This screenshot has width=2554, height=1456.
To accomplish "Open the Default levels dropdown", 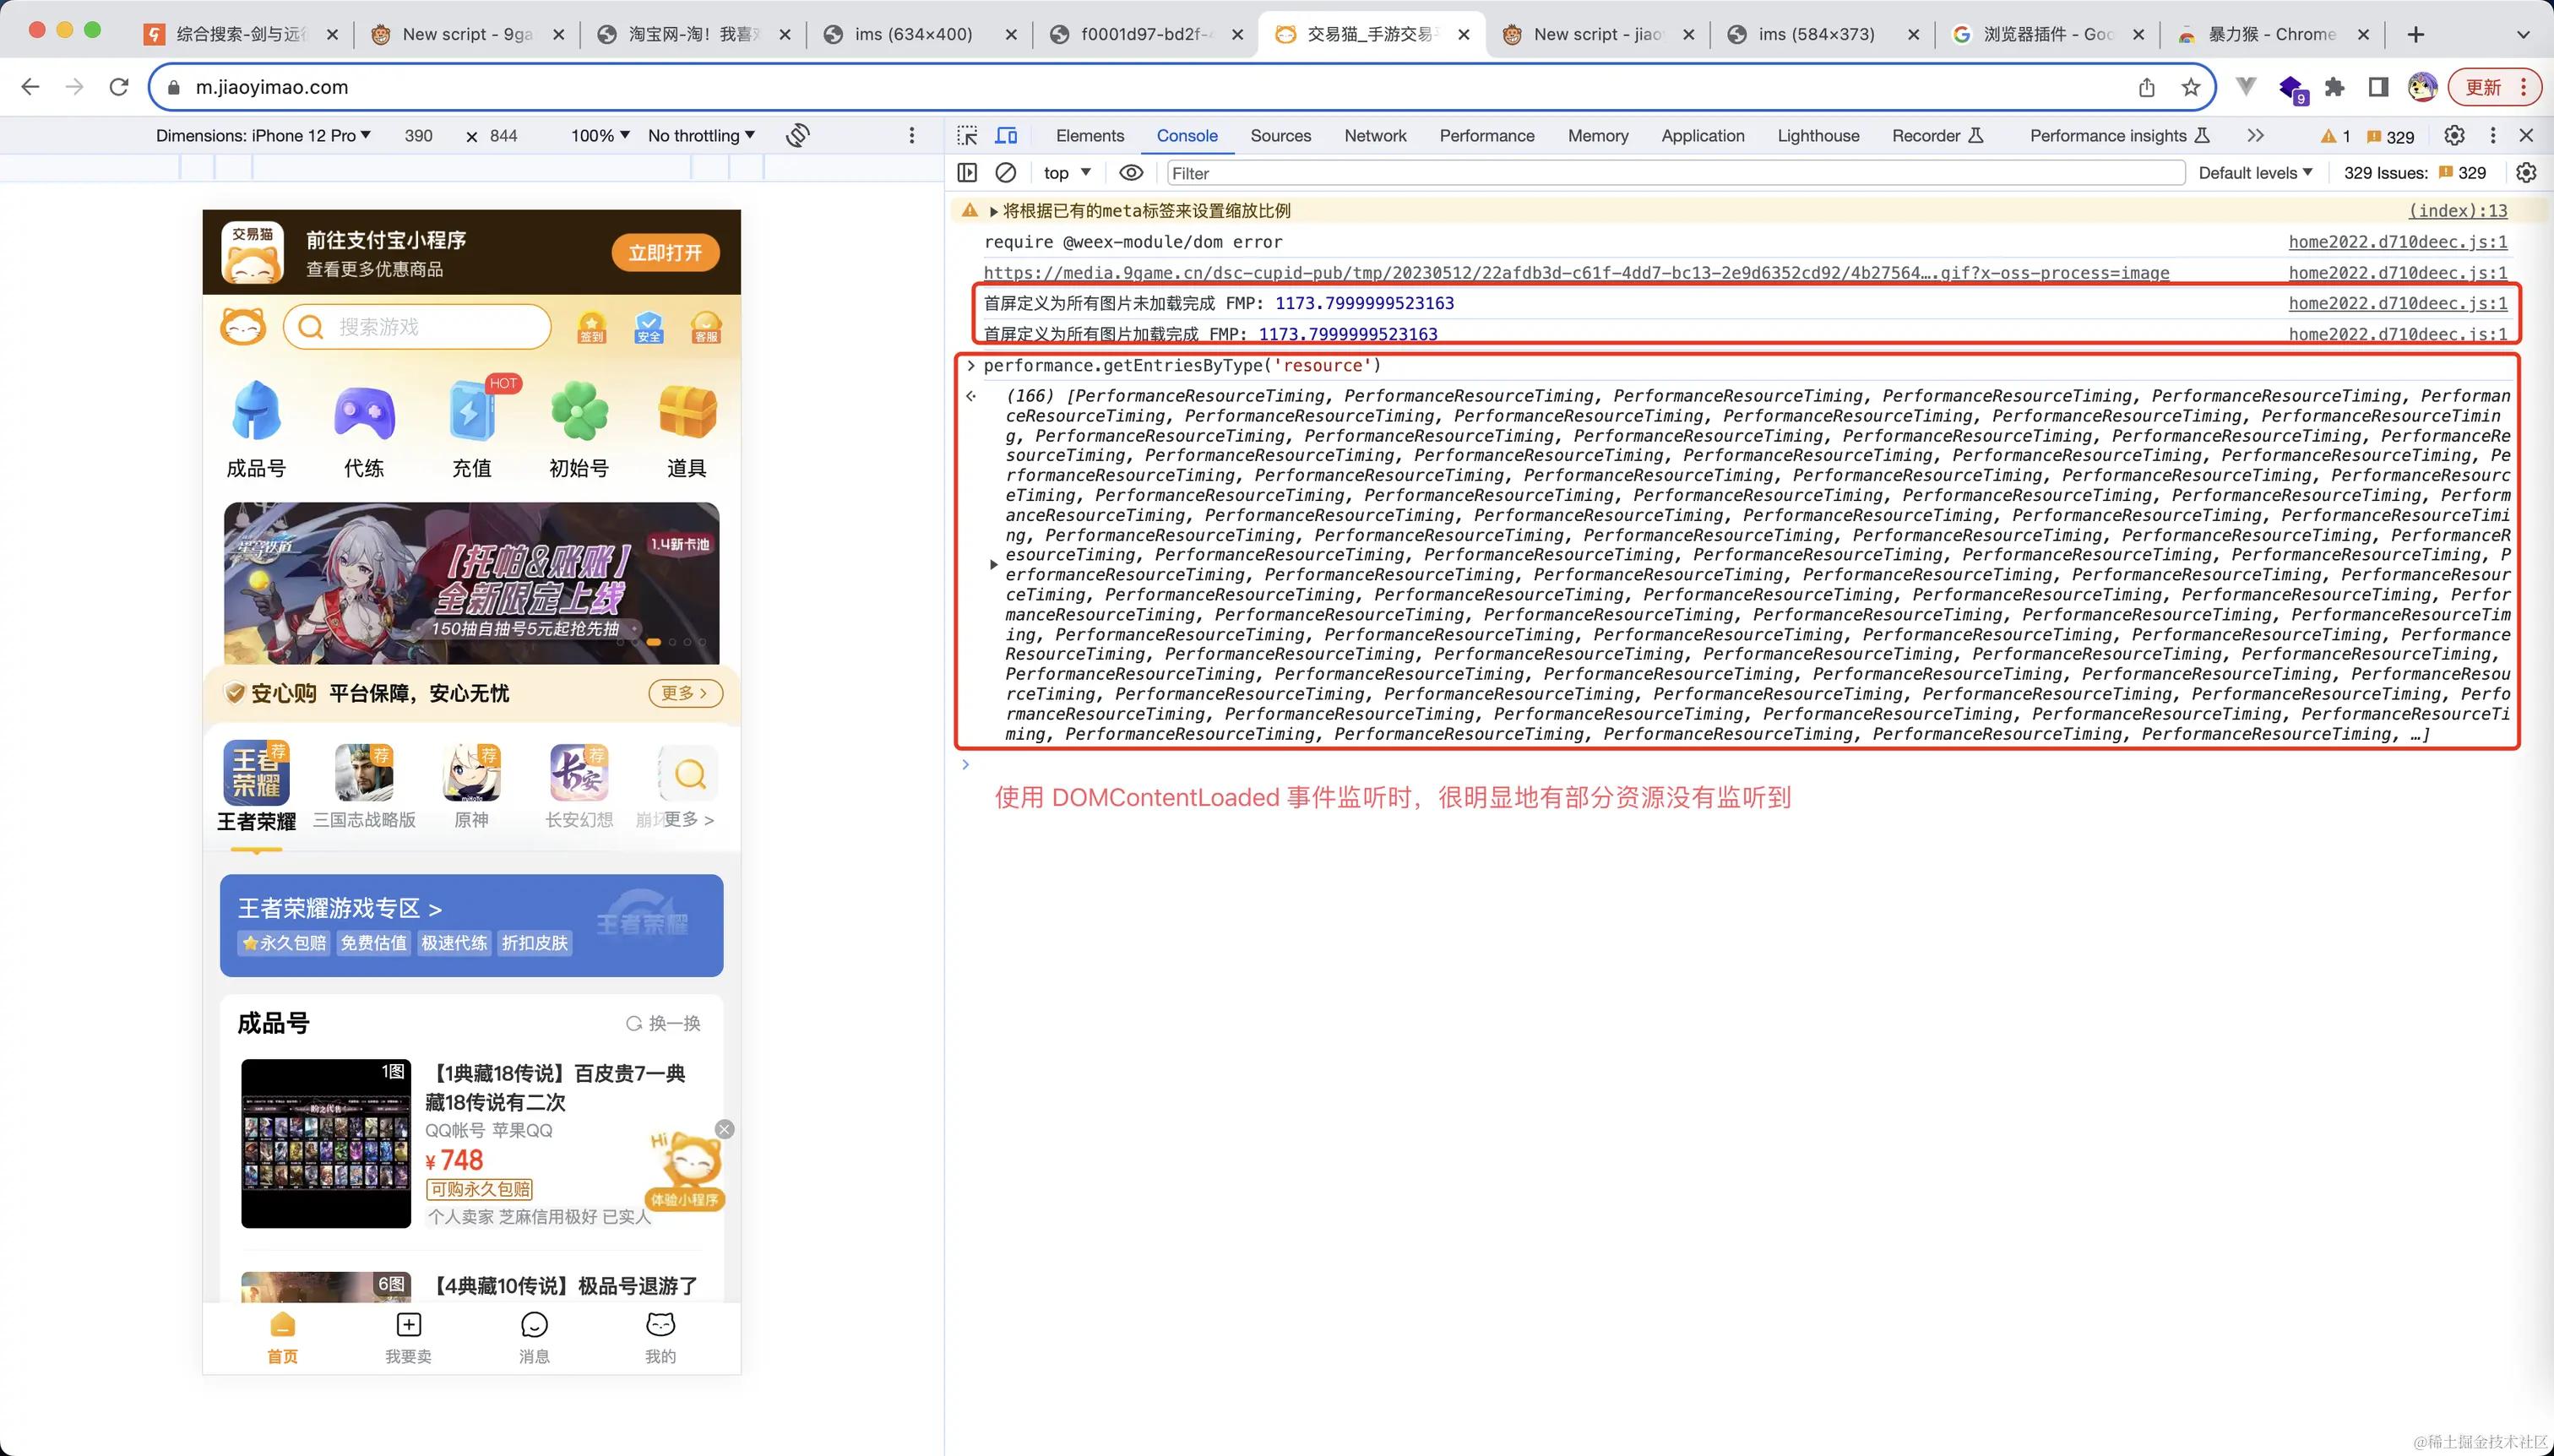I will point(2255,172).
